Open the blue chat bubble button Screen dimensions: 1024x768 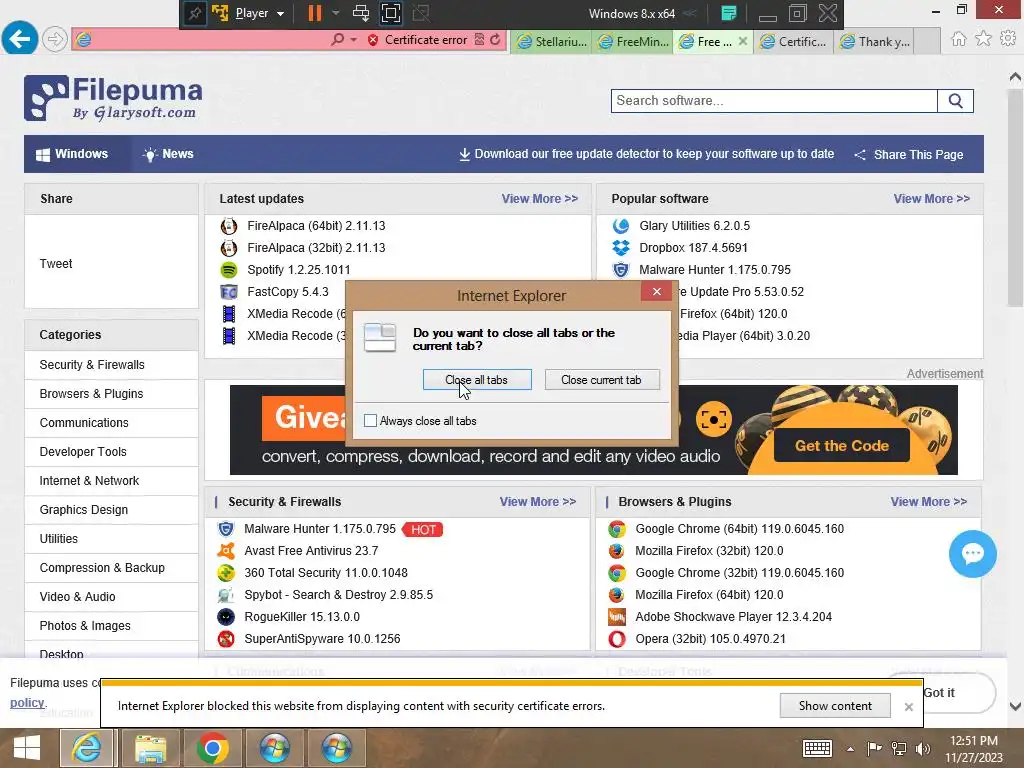pyautogui.click(x=972, y=554)
